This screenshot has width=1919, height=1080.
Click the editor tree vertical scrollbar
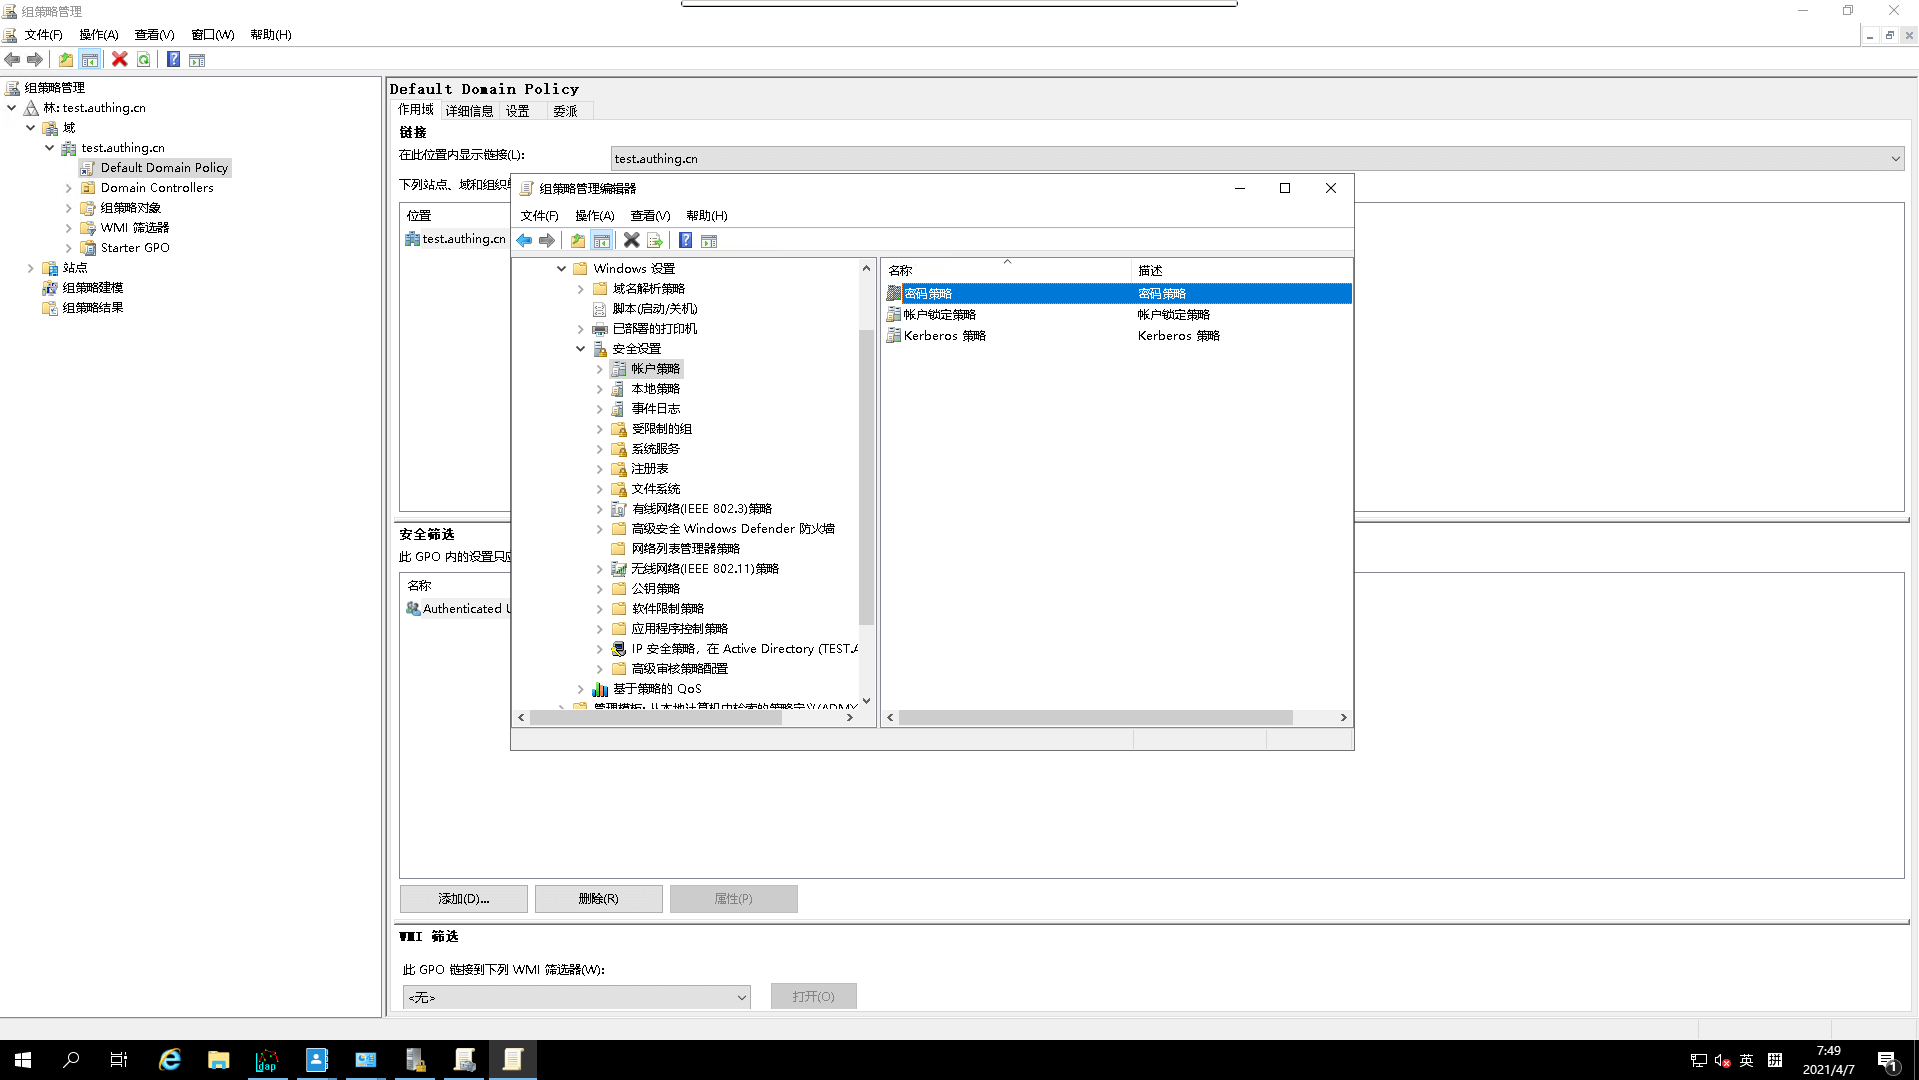866,480
